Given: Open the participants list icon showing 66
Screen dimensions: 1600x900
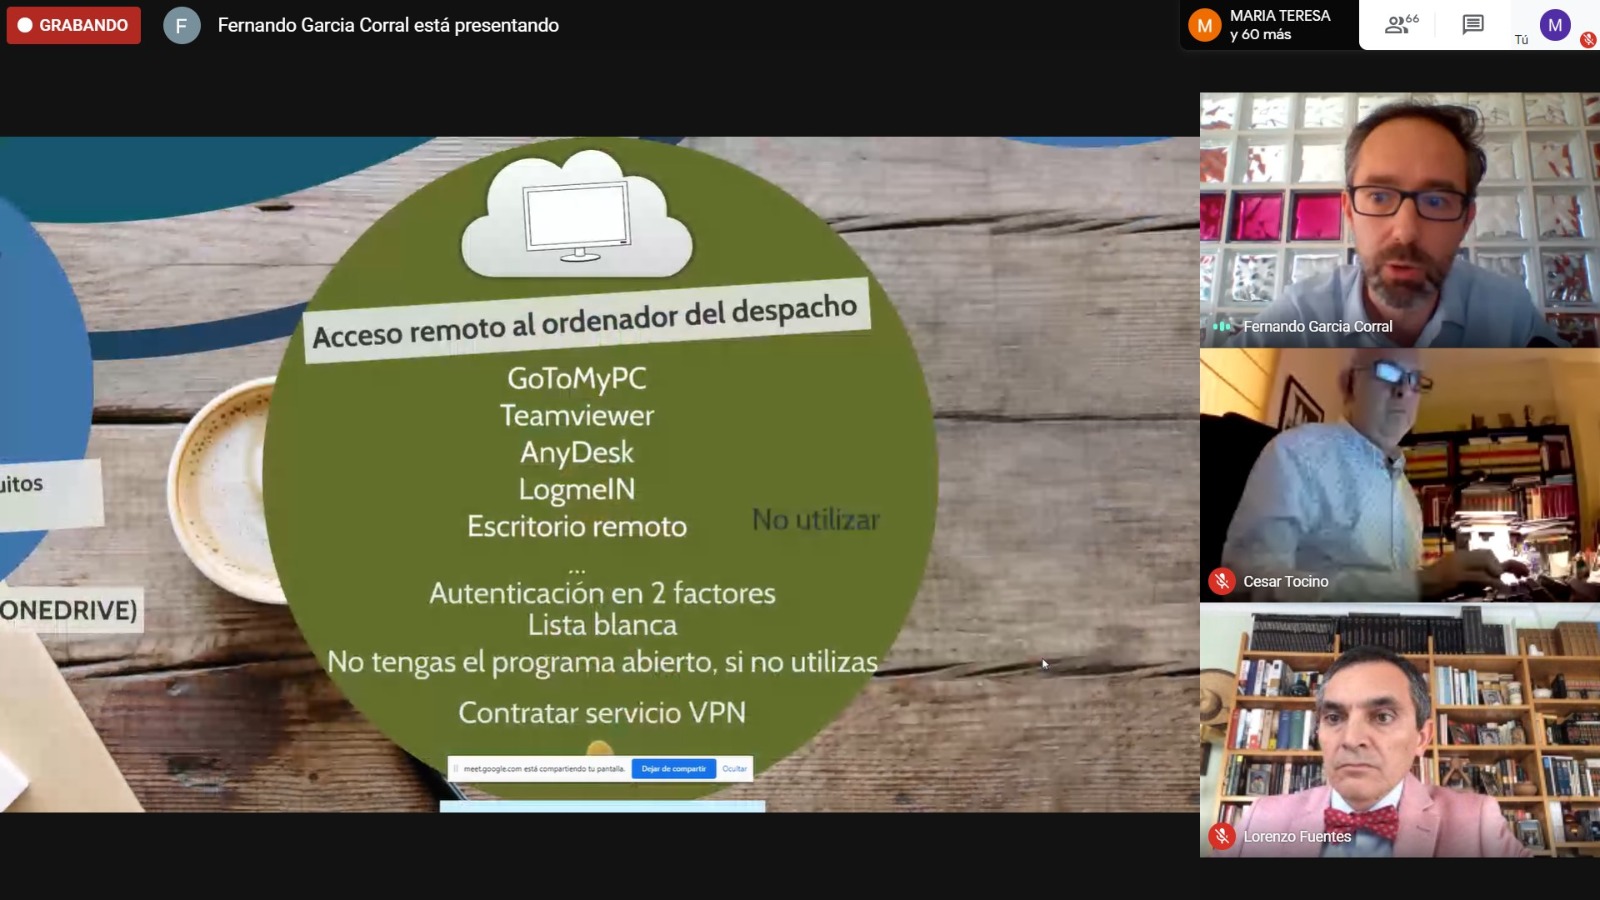Looking at the screenshot, I should point(1401,24).
